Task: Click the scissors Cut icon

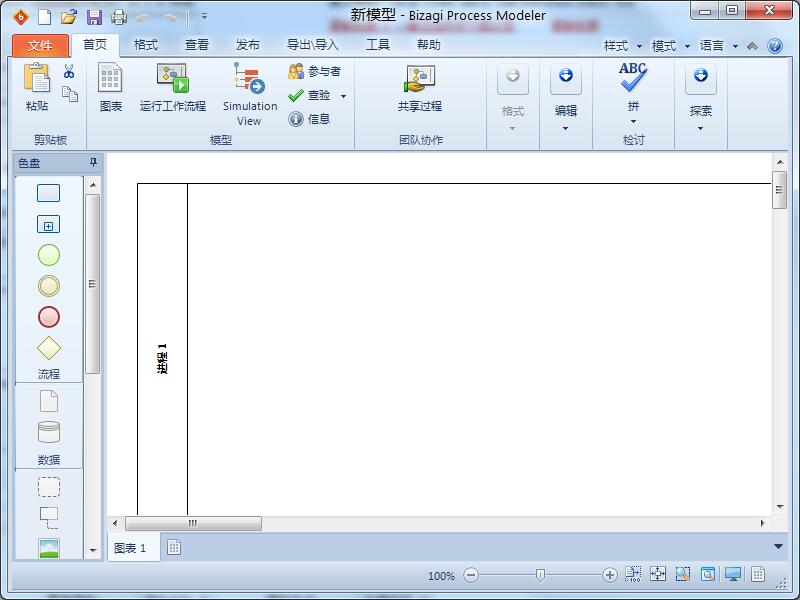Action: tap(69, 72)
